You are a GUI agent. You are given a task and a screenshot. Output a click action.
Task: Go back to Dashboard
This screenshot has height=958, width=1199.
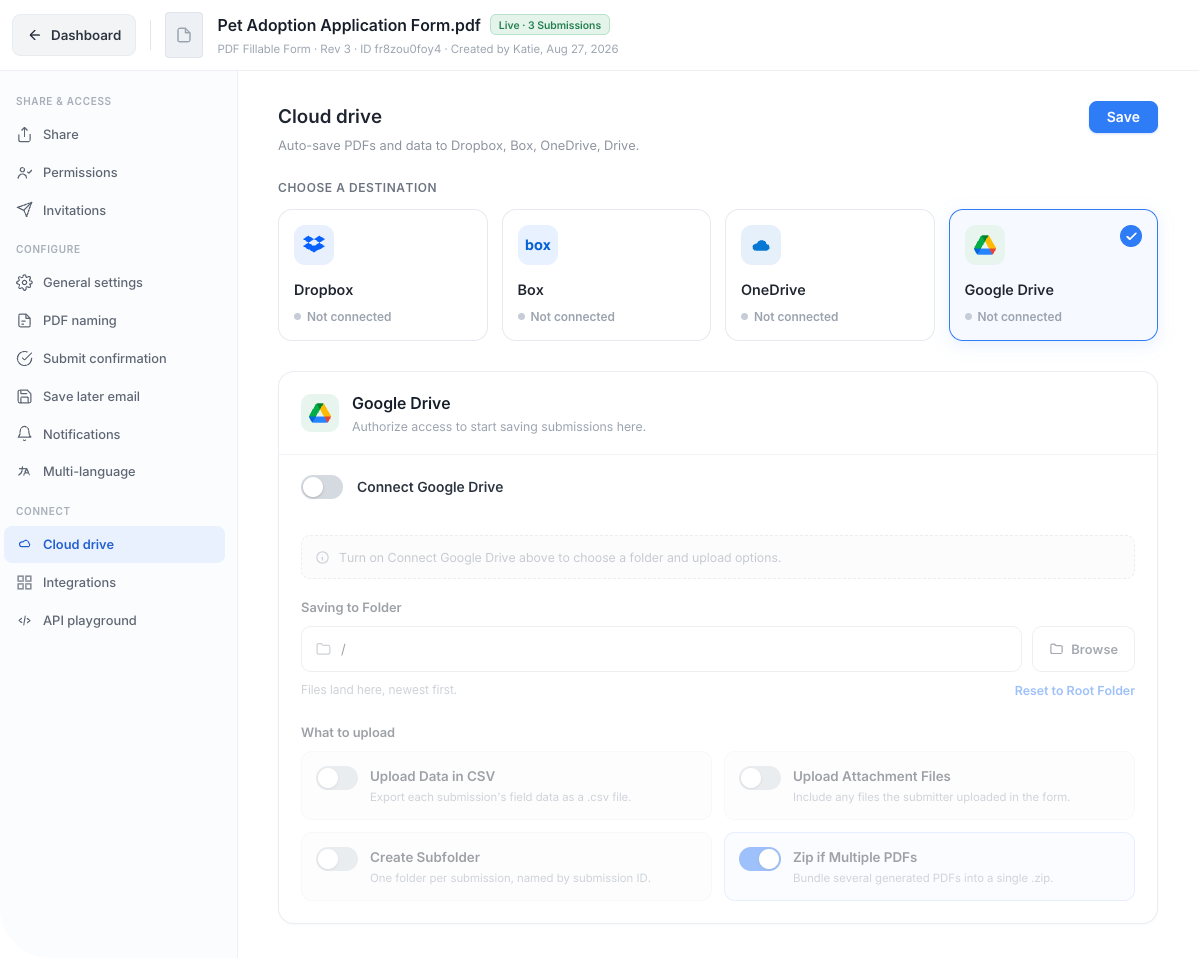(x=74, y=35)
